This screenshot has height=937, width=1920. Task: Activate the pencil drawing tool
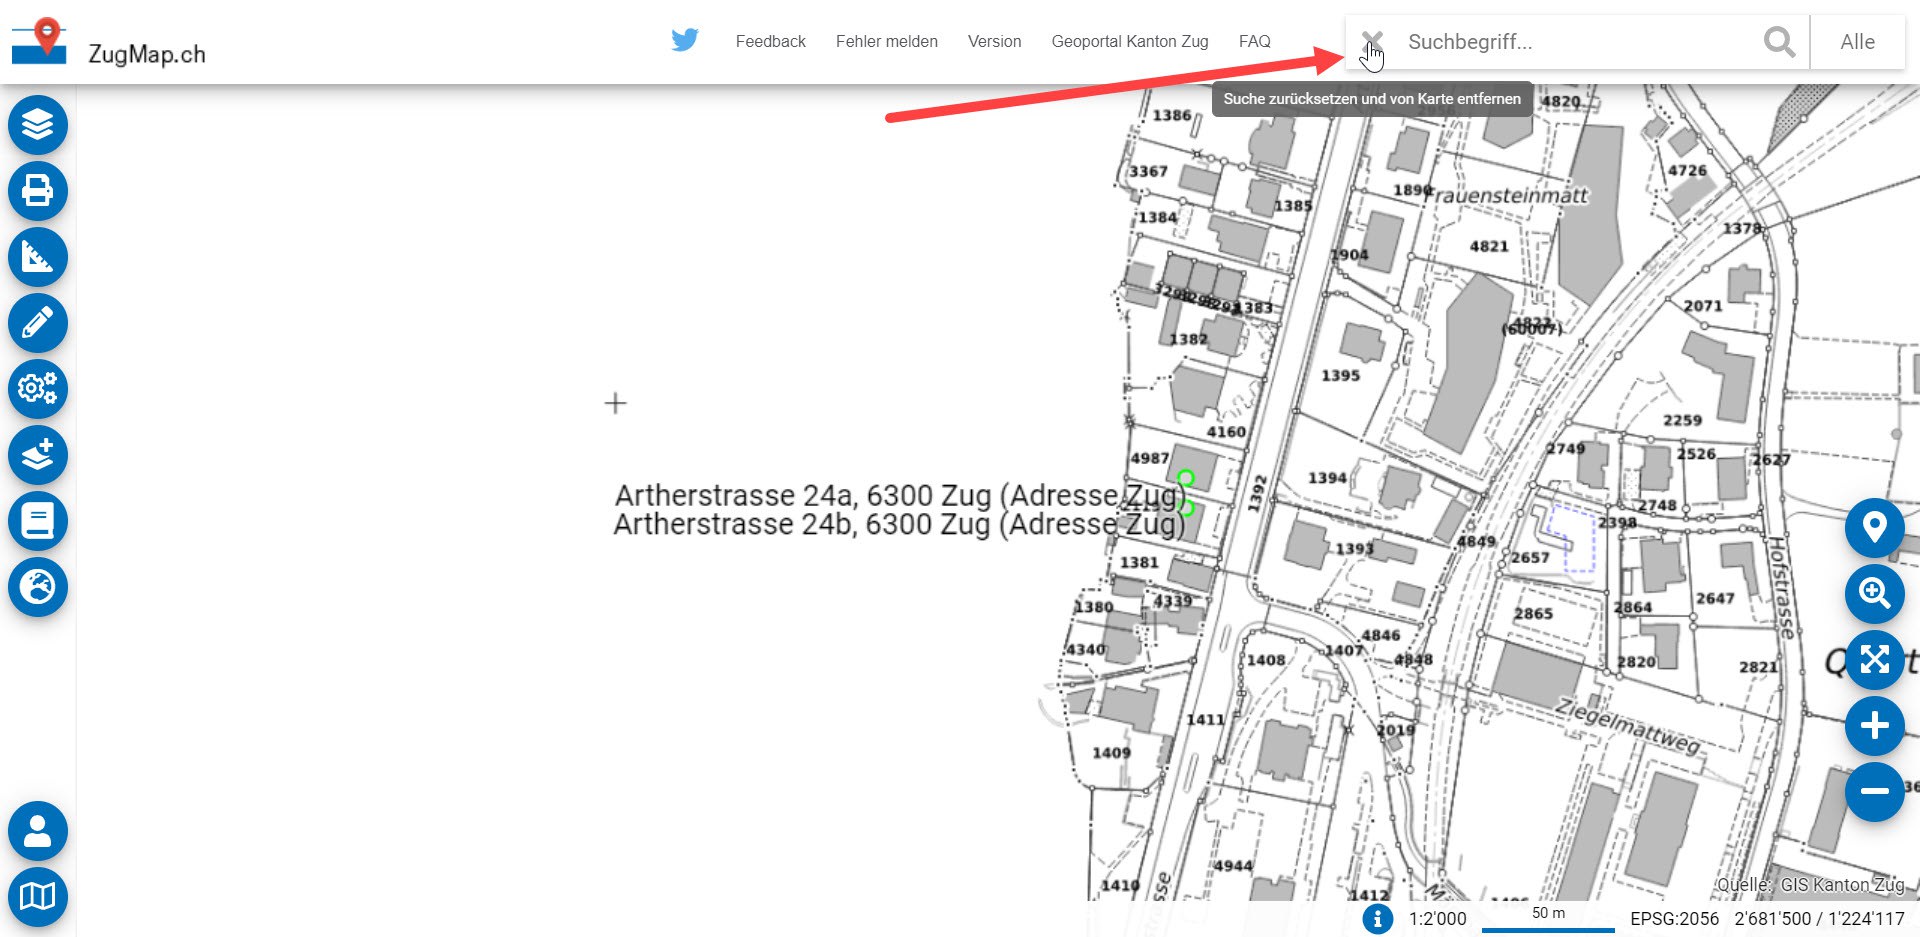38,323
